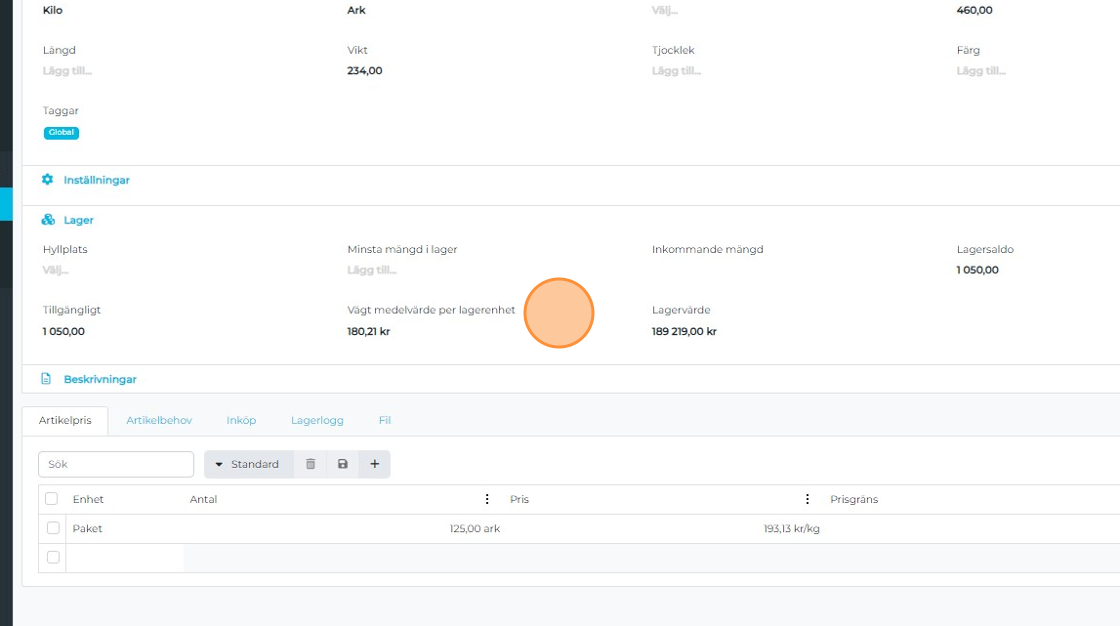
Task: Toggle the select-all checkbox in table header
Action: (x=52, y=499)
